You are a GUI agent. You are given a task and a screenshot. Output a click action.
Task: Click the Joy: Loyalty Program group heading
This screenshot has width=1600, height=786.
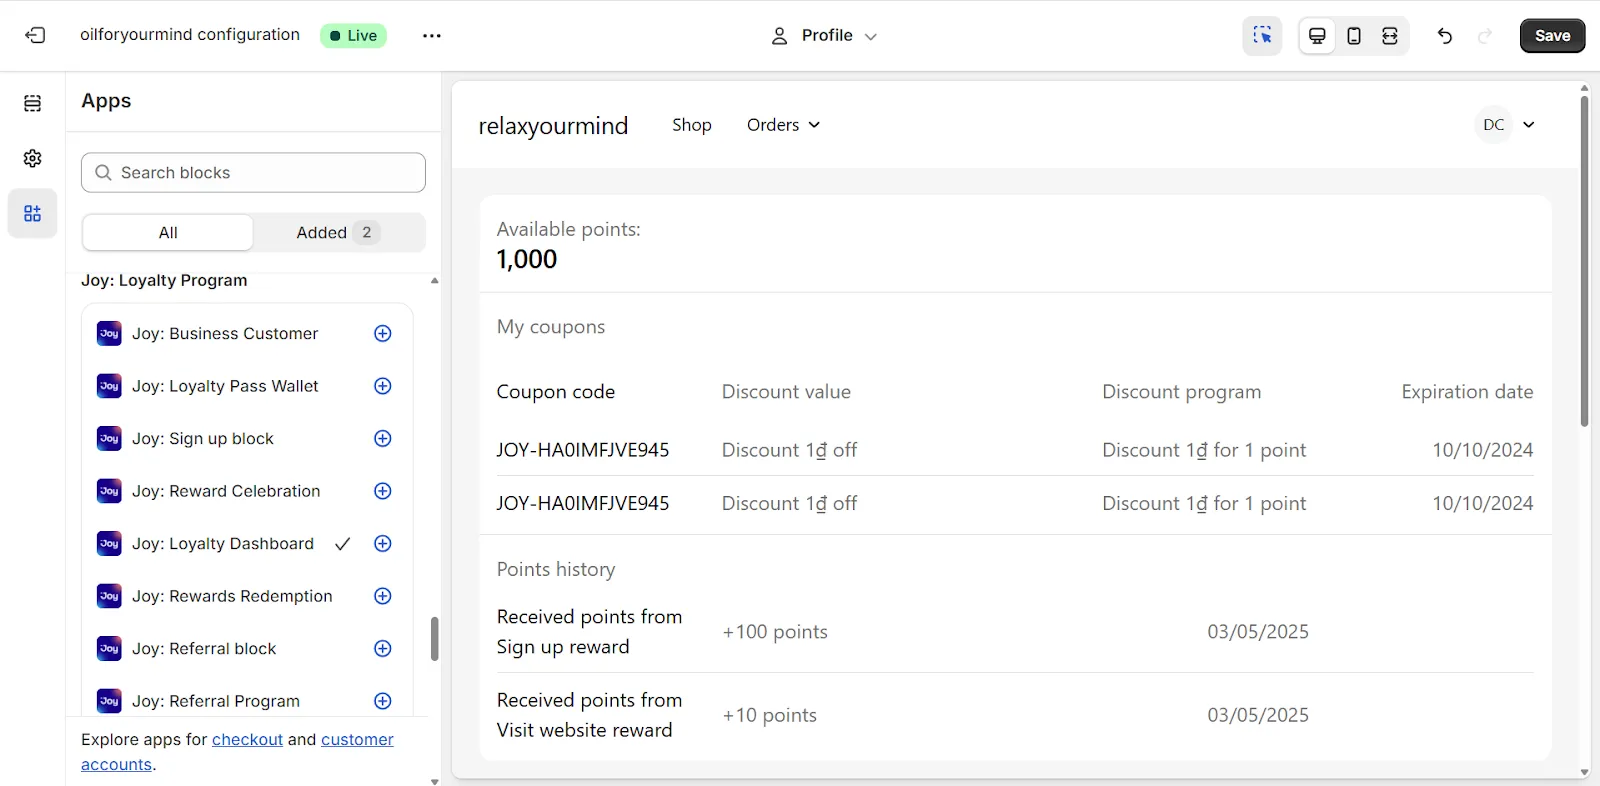pyautogui.click(x=164, y=280)
